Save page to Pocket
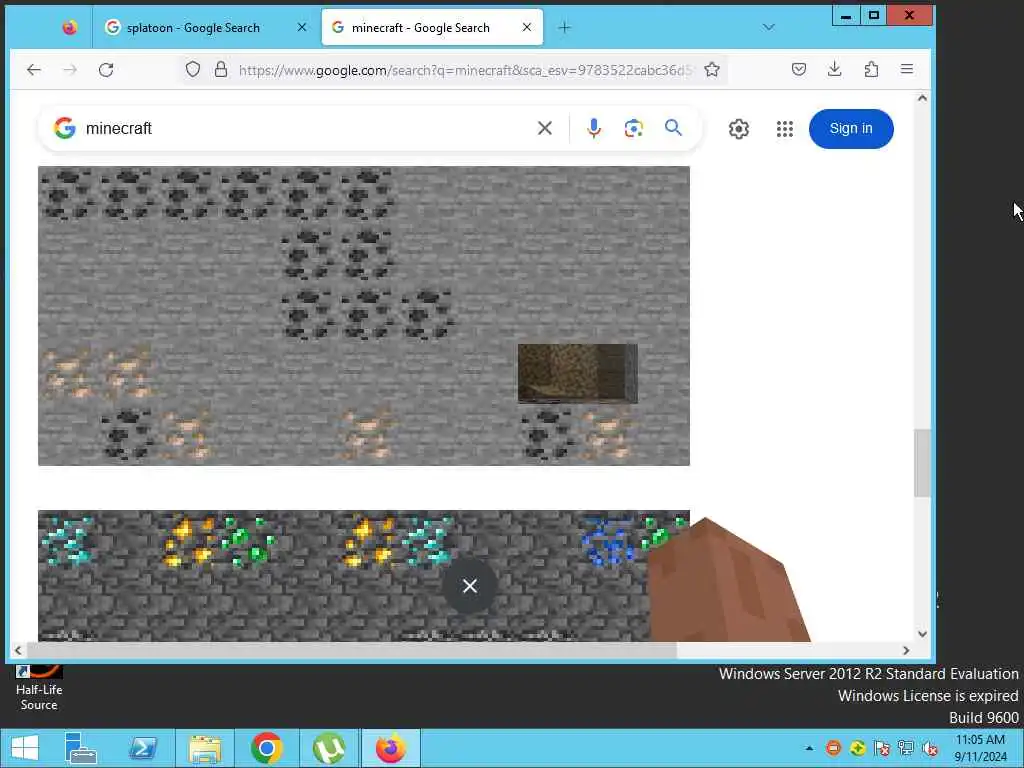1024x768 pixels. coord(799,69)
